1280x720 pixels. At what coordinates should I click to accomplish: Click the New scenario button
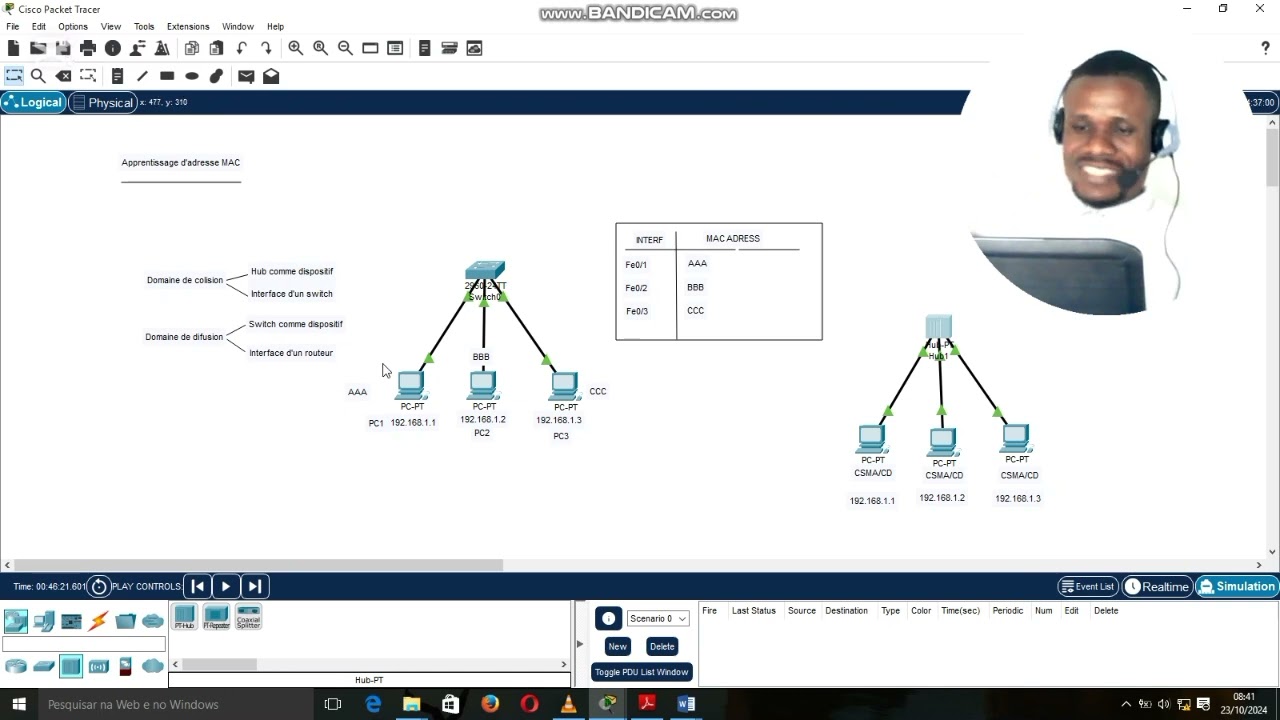point(618,646)
